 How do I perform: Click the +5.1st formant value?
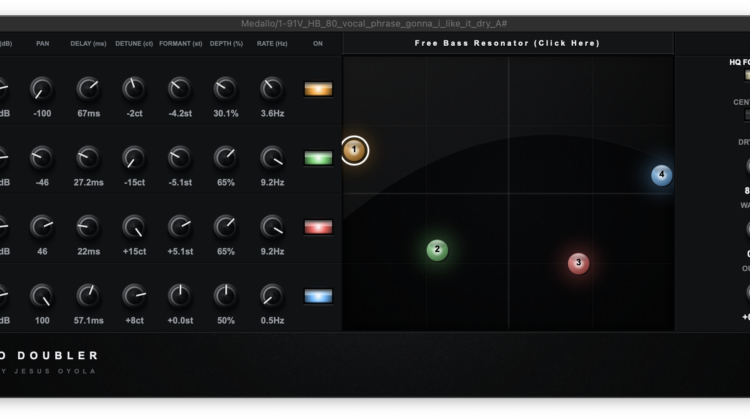click(x=180, y=252)
